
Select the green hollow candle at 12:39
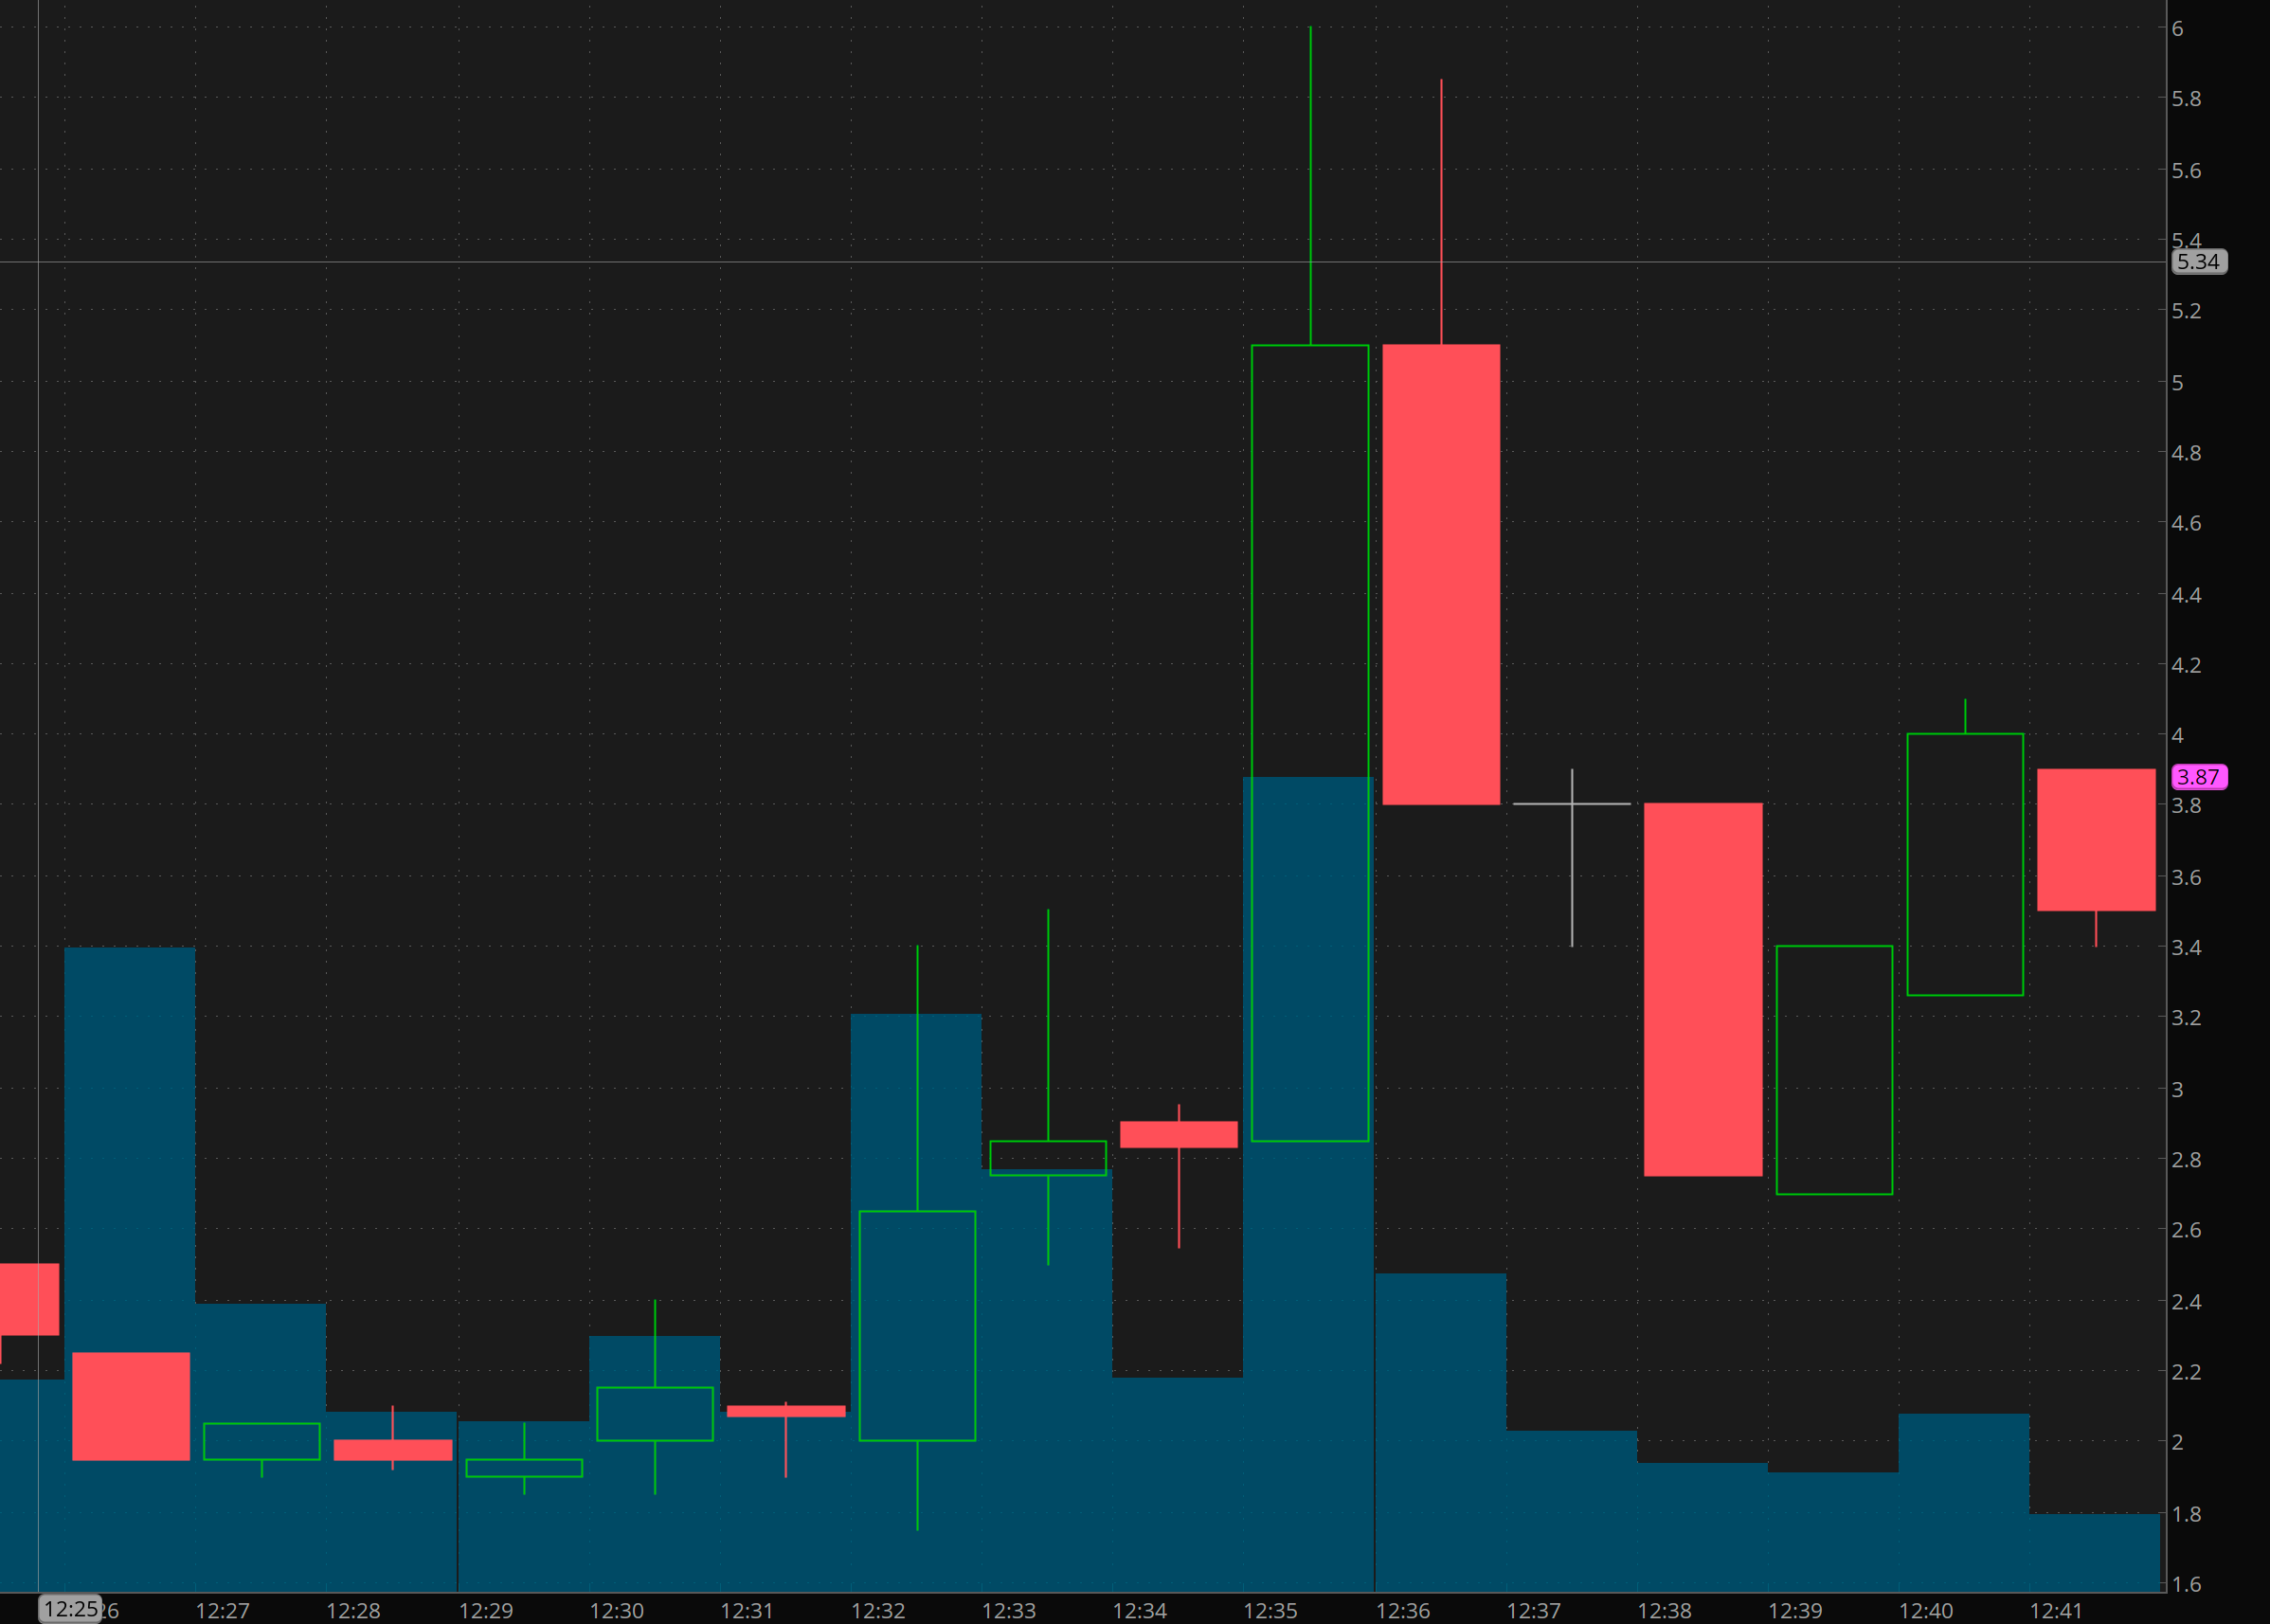pos(1834,1069)
